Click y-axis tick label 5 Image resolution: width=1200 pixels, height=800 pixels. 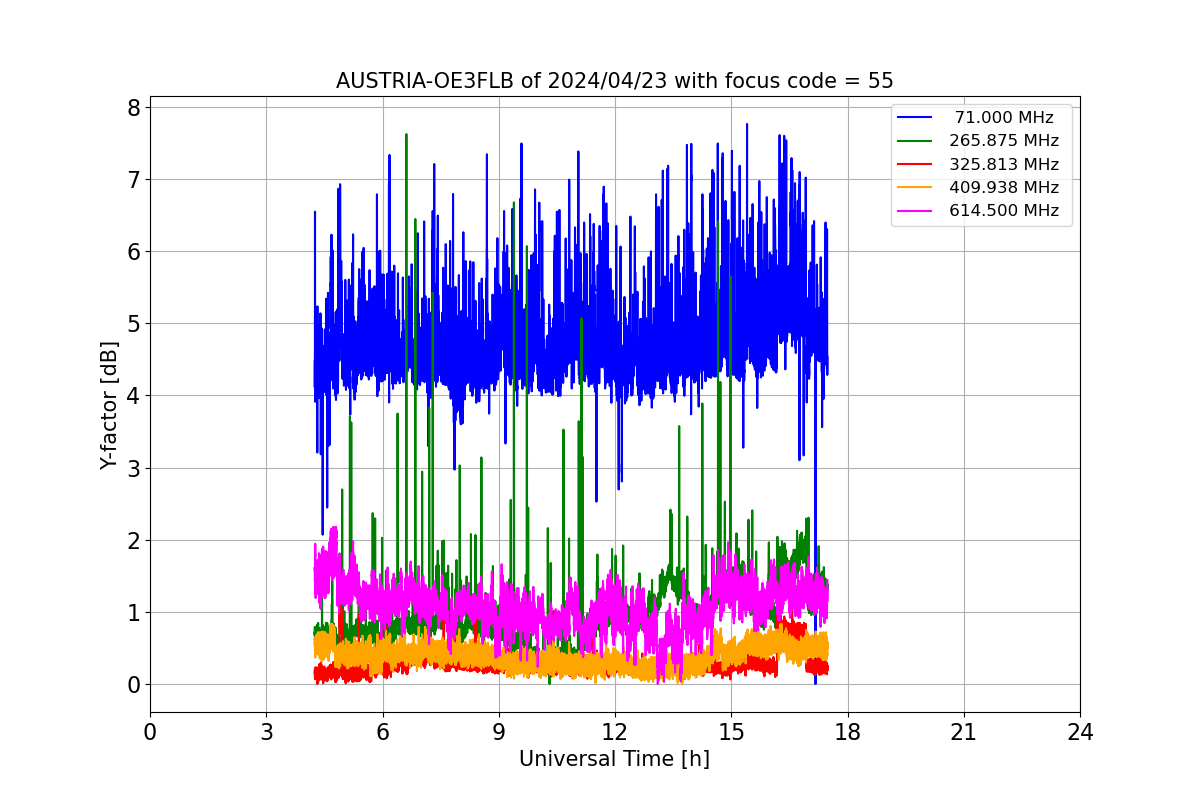click(133, 324)
